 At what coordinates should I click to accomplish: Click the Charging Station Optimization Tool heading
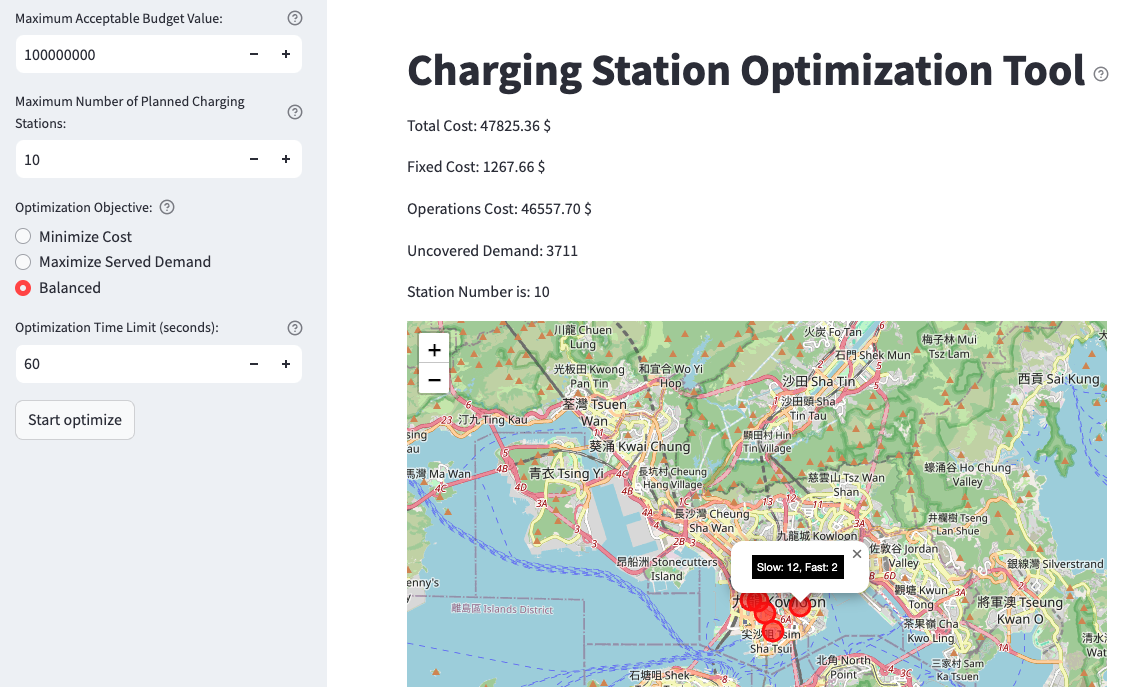pos(746,71)
